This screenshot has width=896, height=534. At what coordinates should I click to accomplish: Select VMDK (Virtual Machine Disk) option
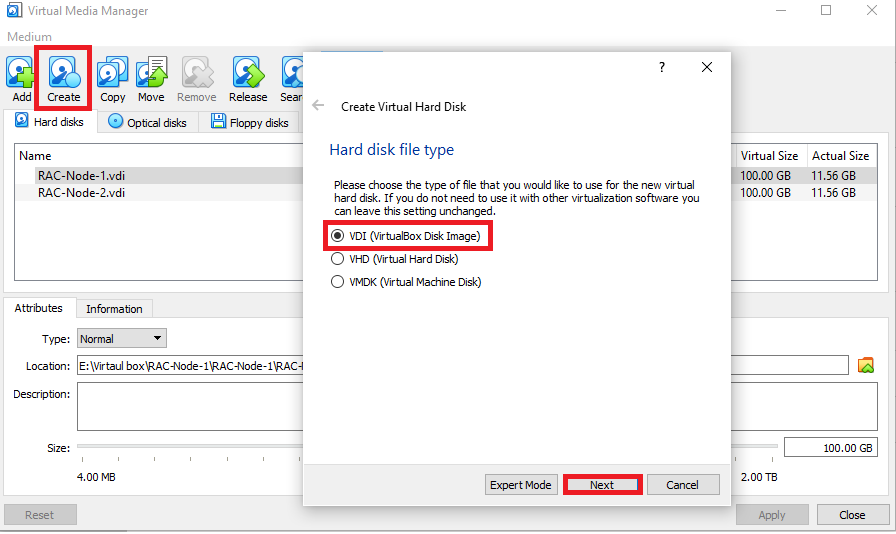[406, 282]
